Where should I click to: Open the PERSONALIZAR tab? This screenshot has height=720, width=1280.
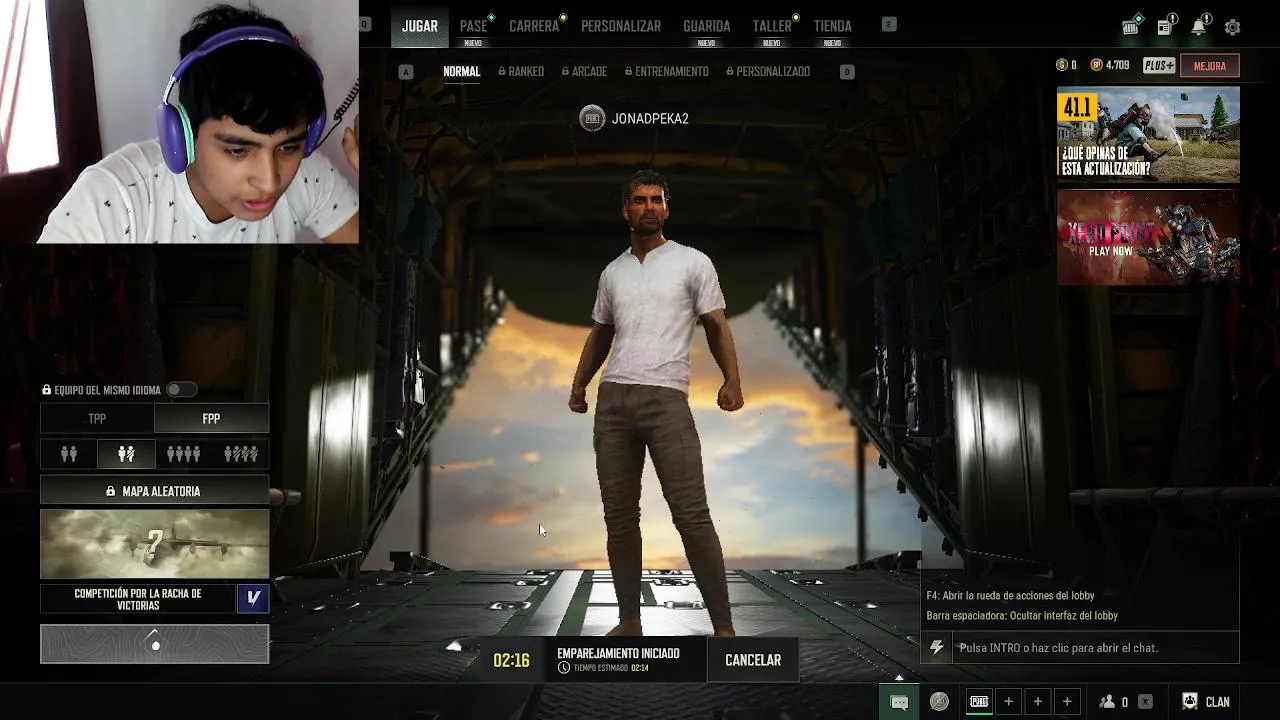click(621, 26)
